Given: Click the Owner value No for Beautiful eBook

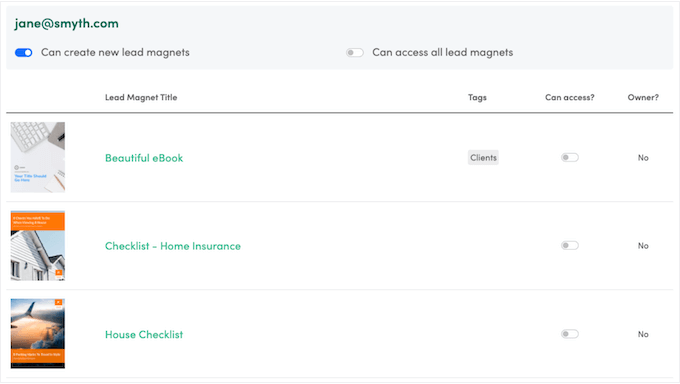Looking at the screenshot, I should tap(643, 158).
